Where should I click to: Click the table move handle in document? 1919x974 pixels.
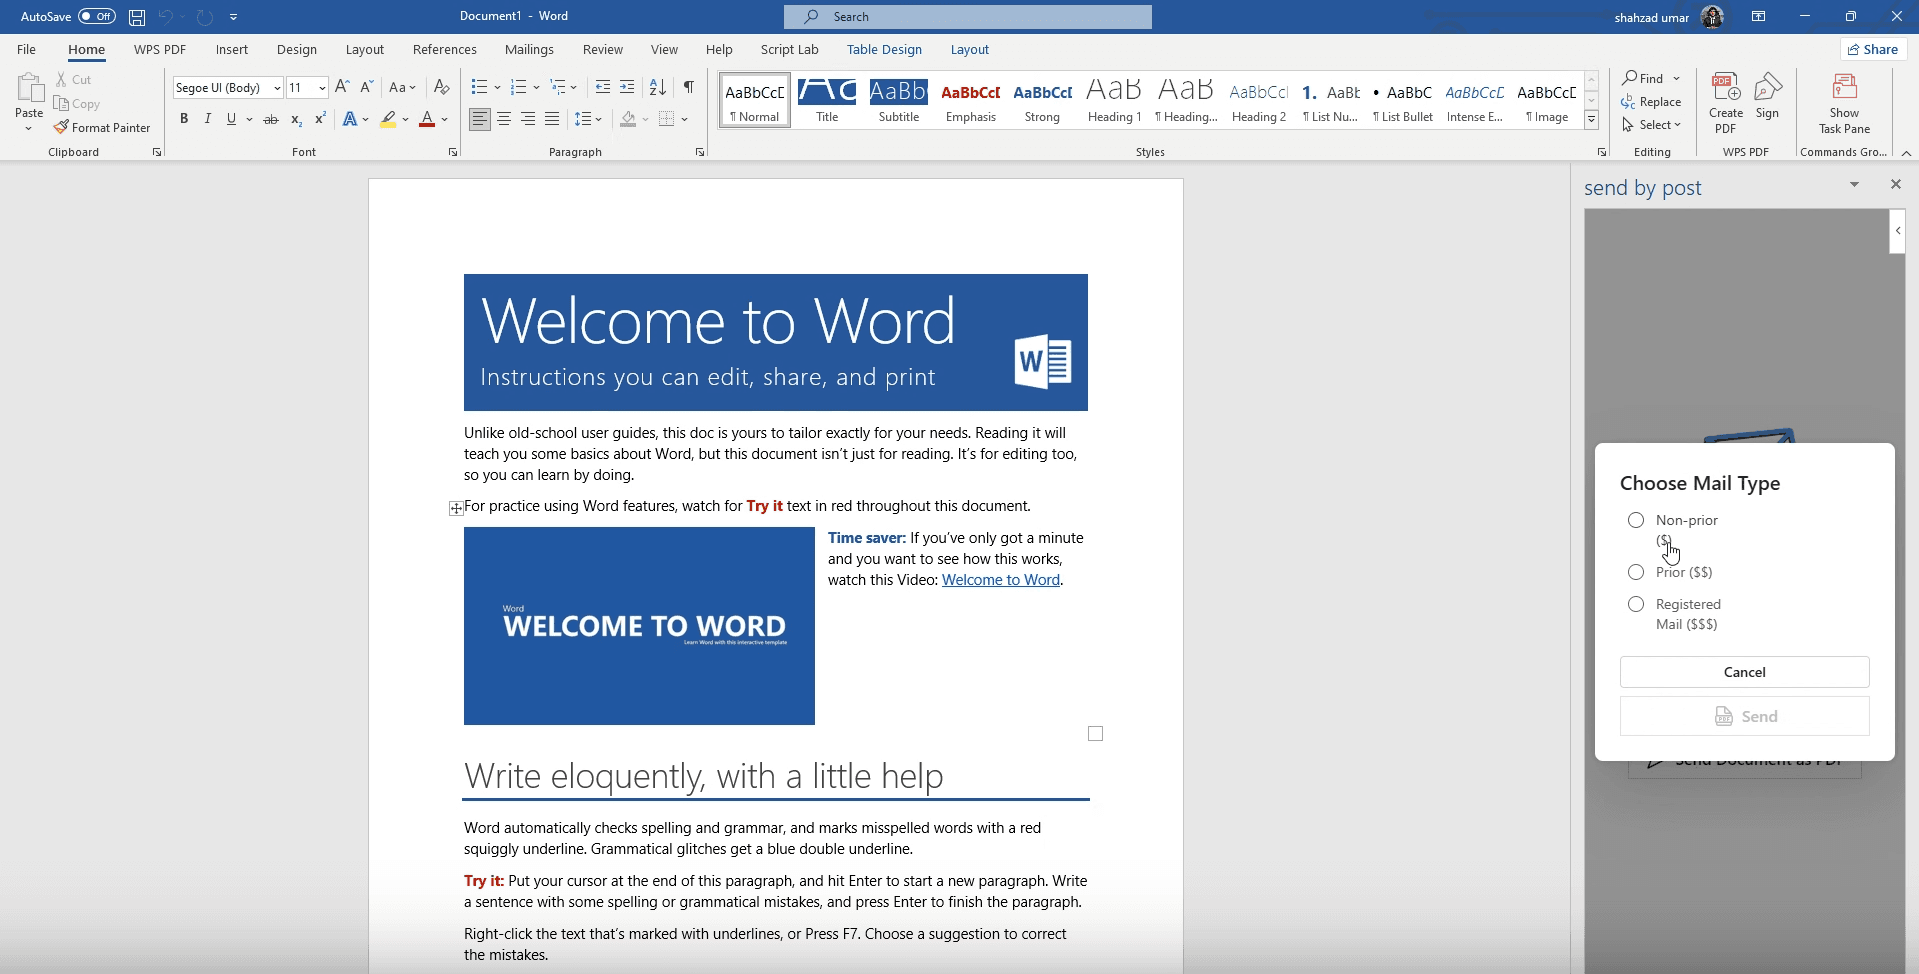click(456, 508)
